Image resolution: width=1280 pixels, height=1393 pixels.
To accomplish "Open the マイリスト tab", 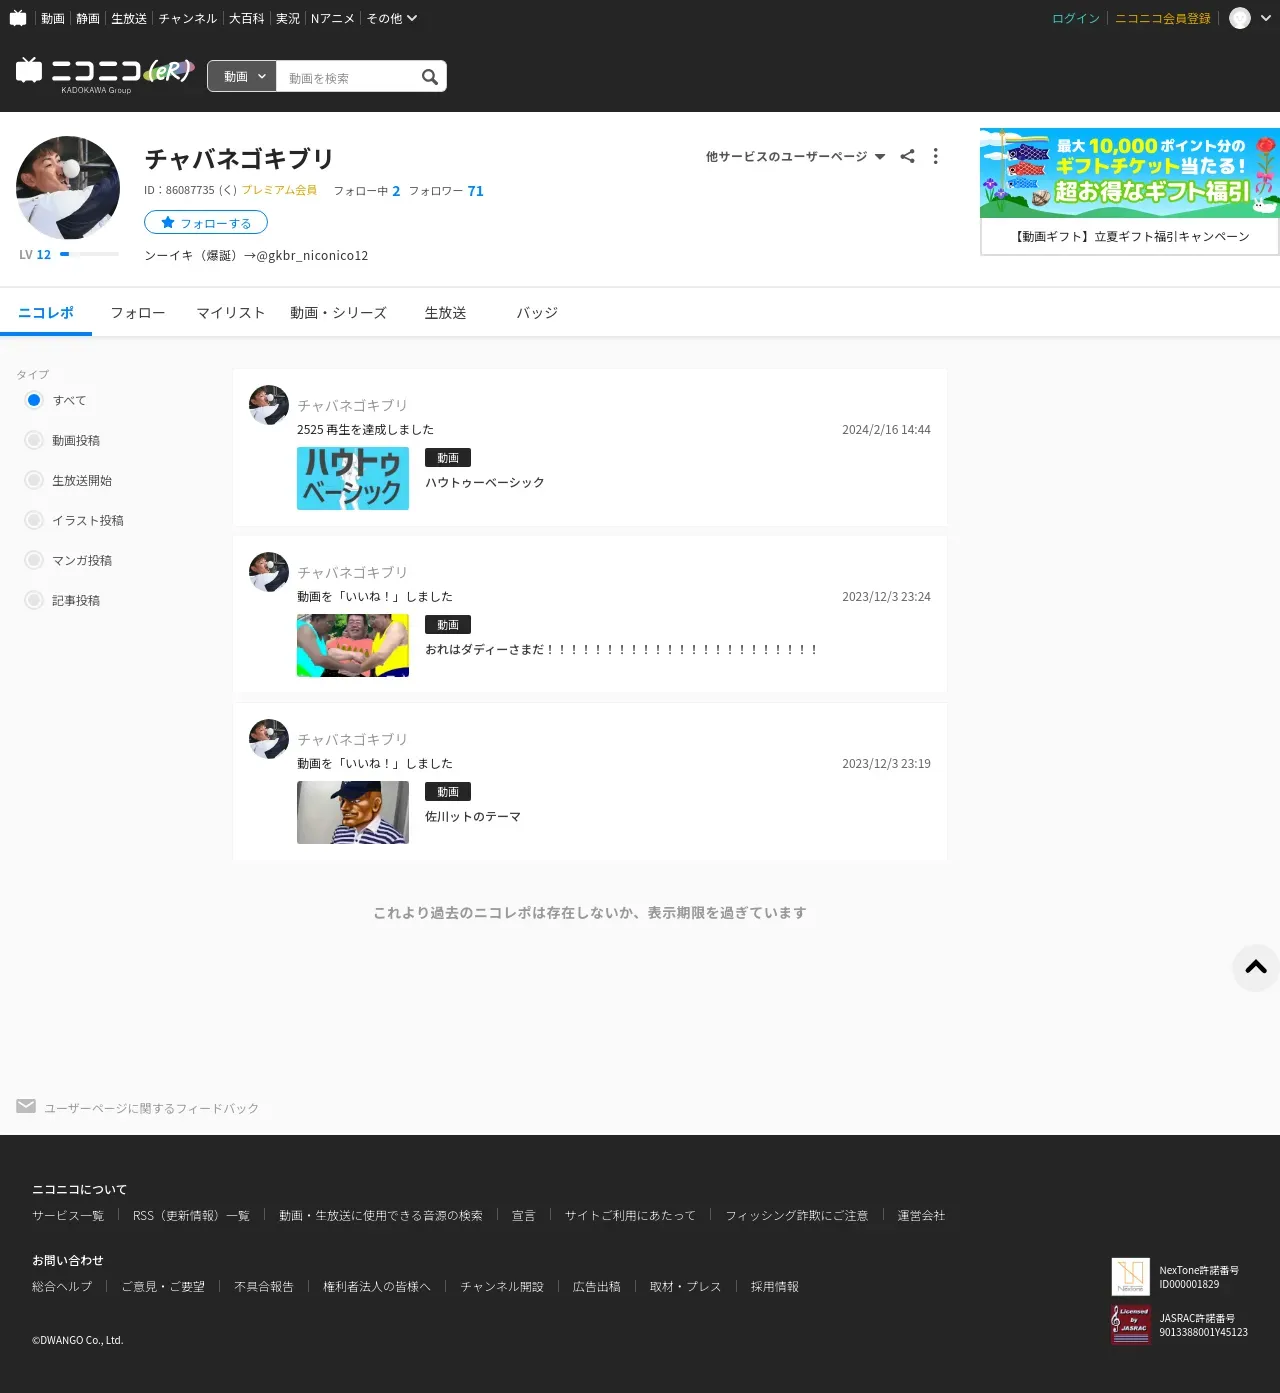I will [231, 313].
